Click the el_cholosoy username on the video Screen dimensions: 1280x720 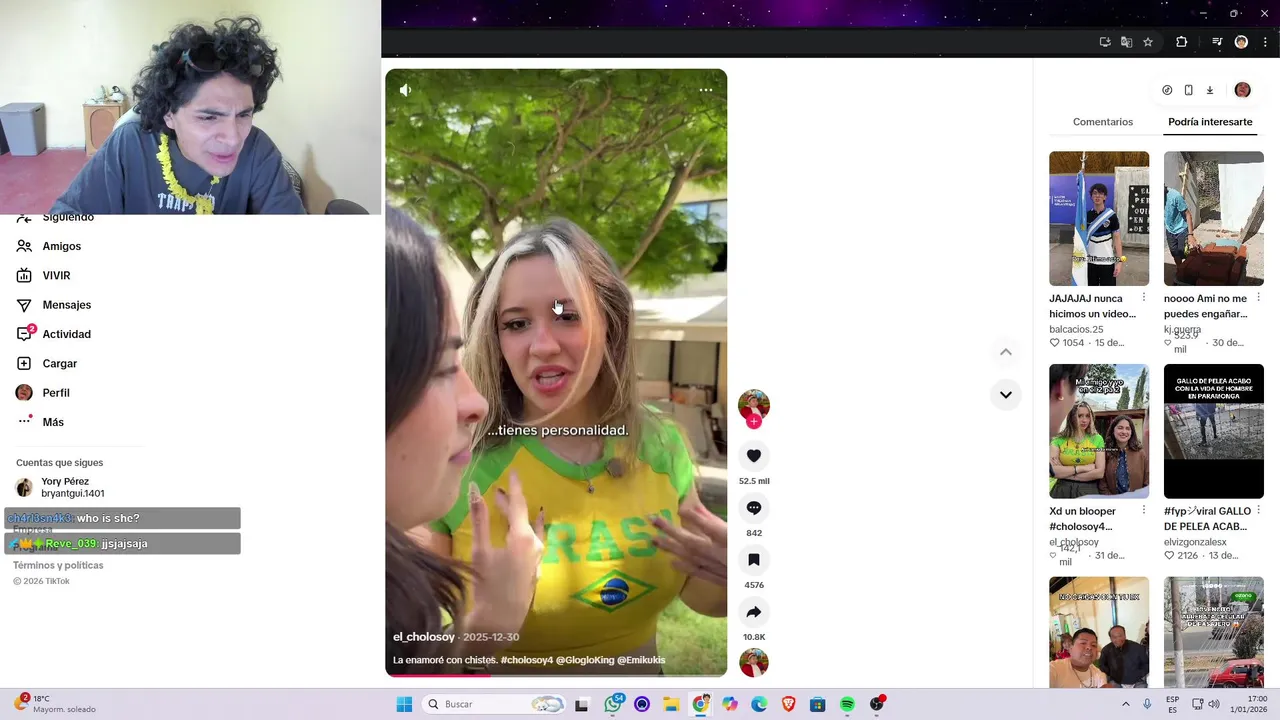point(424,637)
